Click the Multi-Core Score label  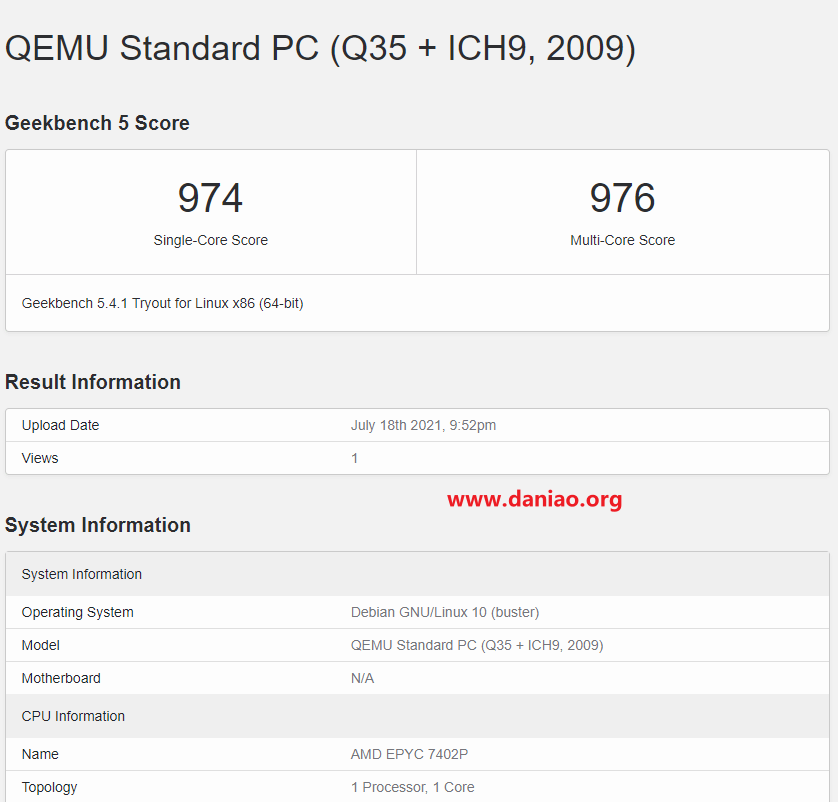click(623, 240)
